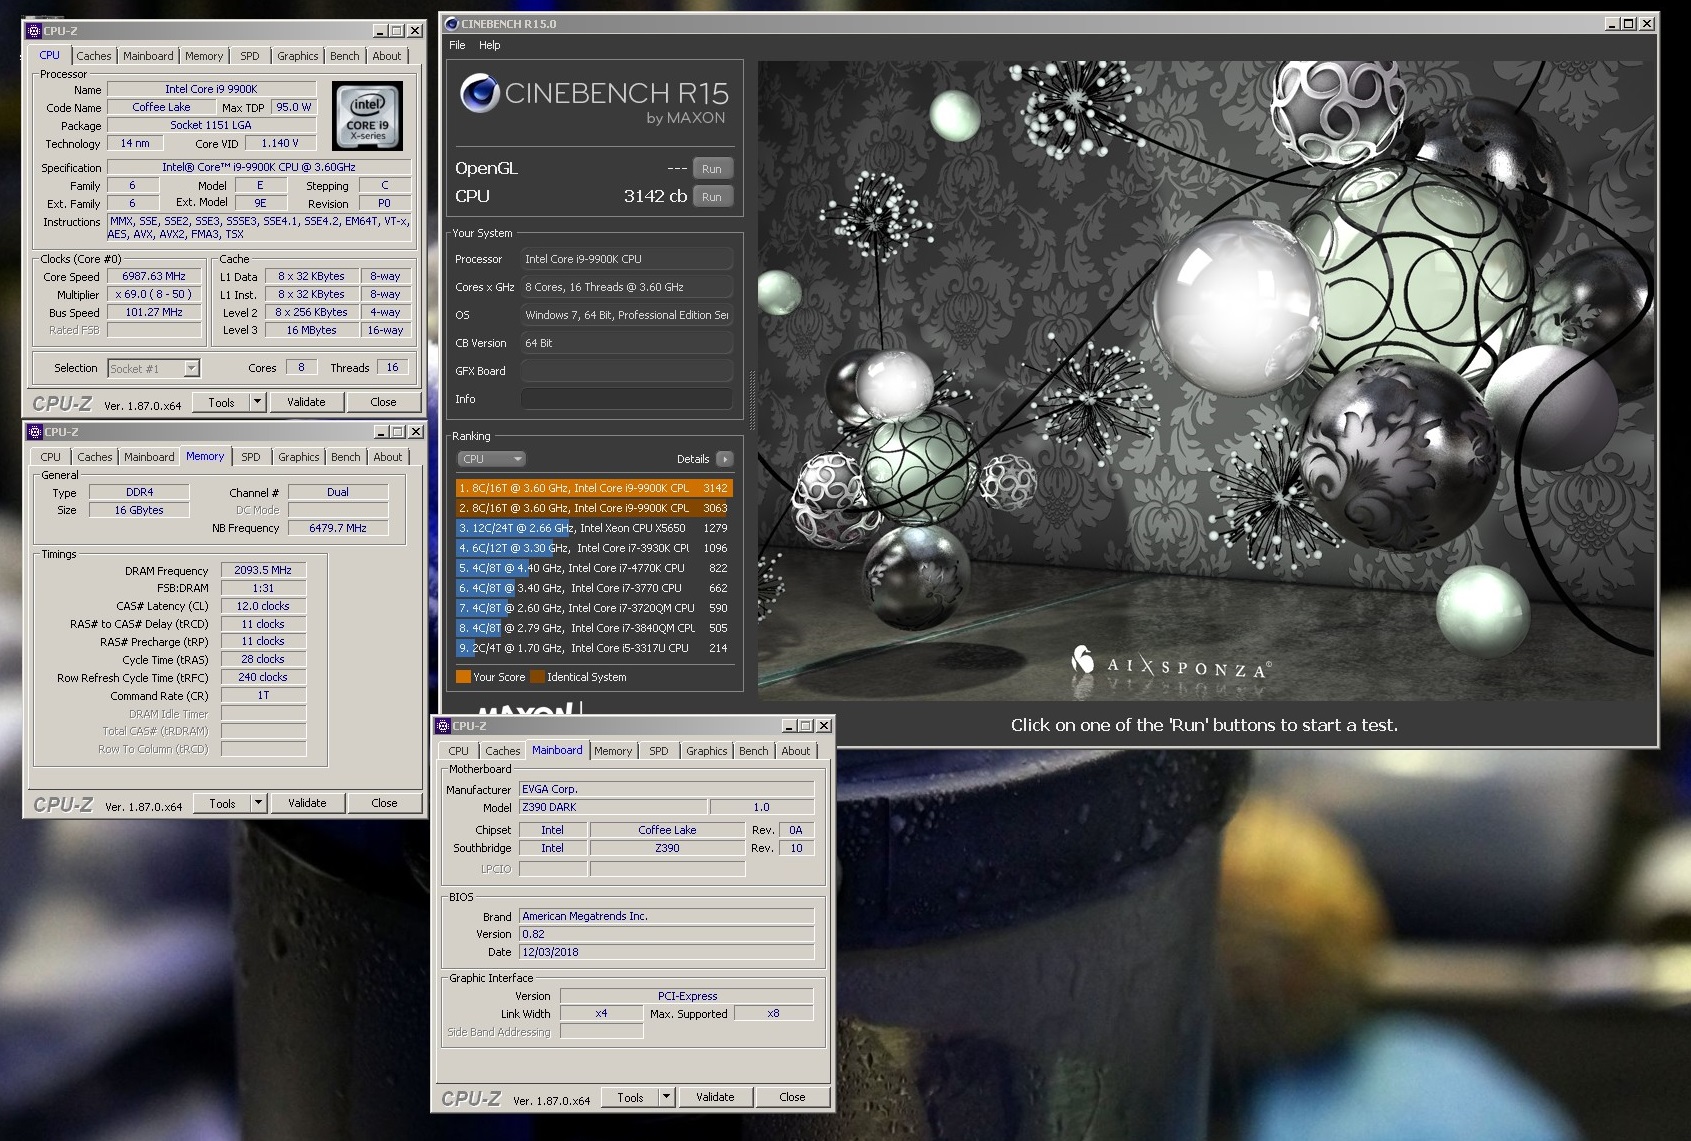This screenshot has width=1691, height=1141.
Task: Switch to the SPD tab in Mainboard window
Action: [658, 751]
